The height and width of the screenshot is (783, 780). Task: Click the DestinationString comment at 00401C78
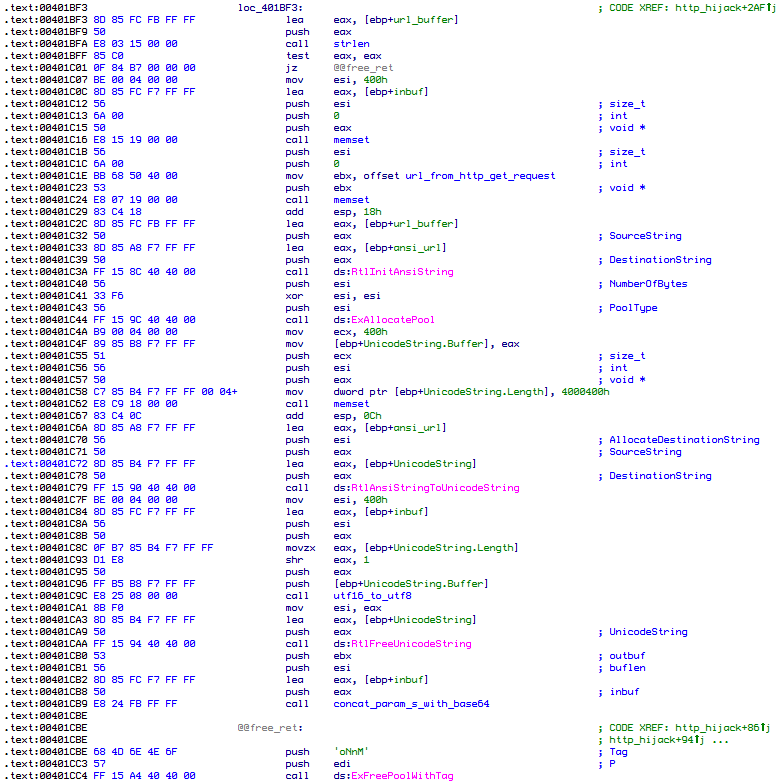[660, 475]
